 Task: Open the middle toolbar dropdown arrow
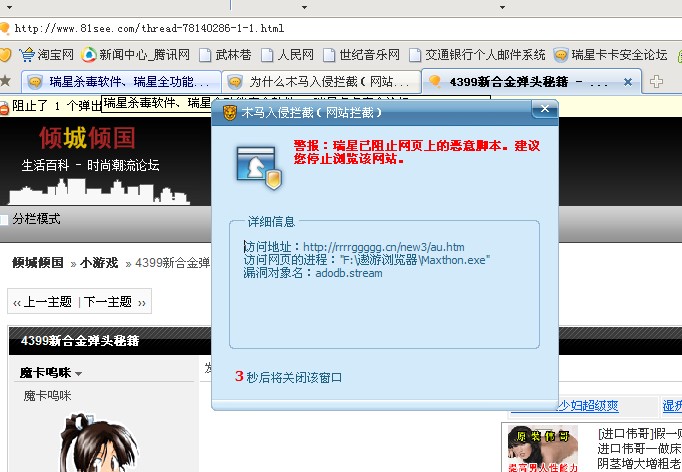pyautogui.click(x=304, y=7)
